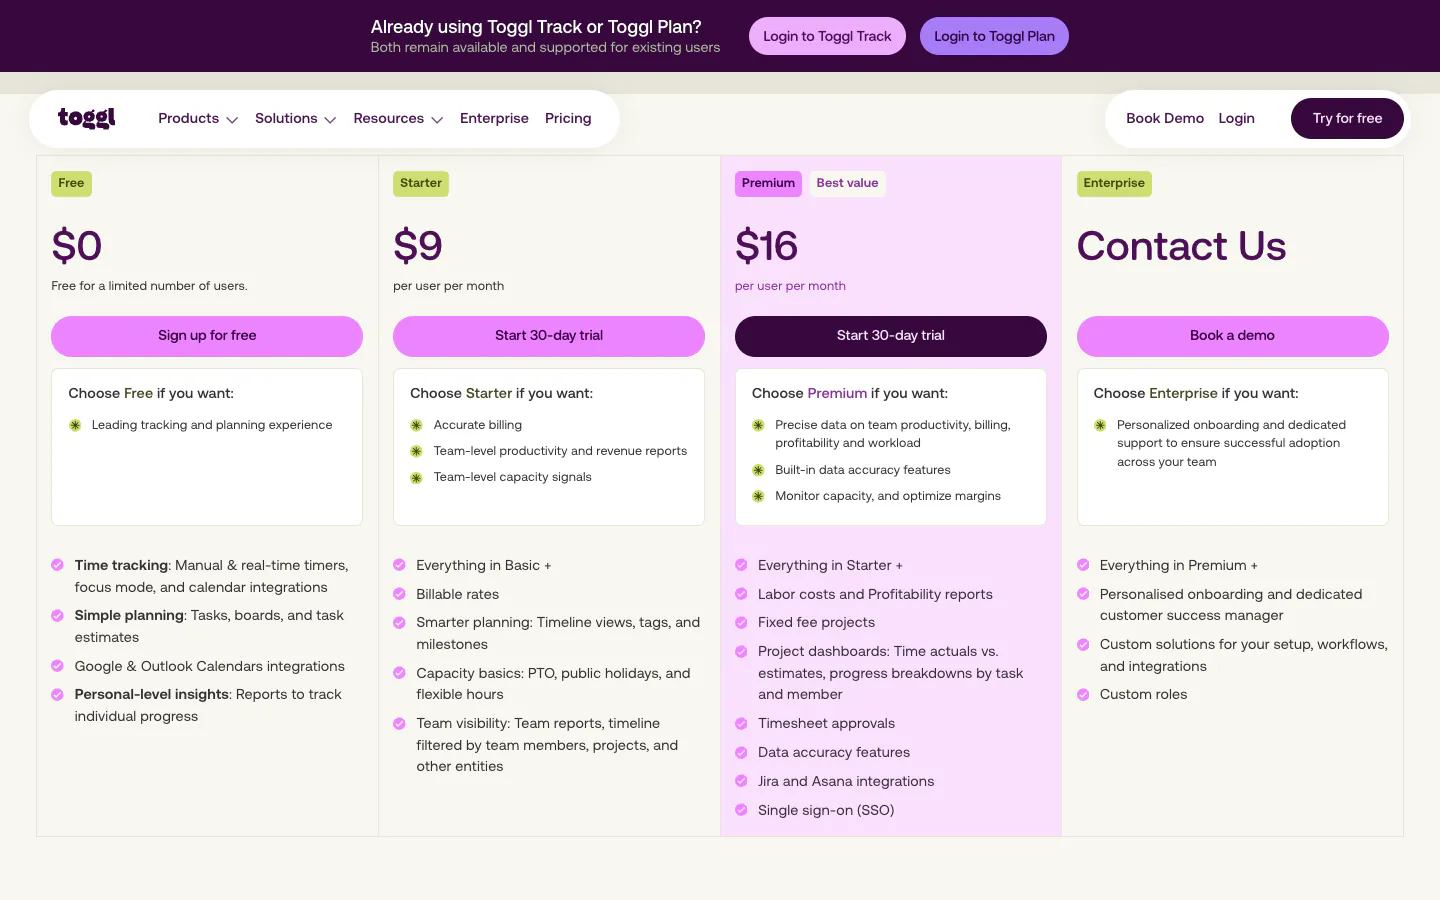Click 'Choose Starter if you want' heading
This screenshot has height=900, width=1440.
coord(501,393)
